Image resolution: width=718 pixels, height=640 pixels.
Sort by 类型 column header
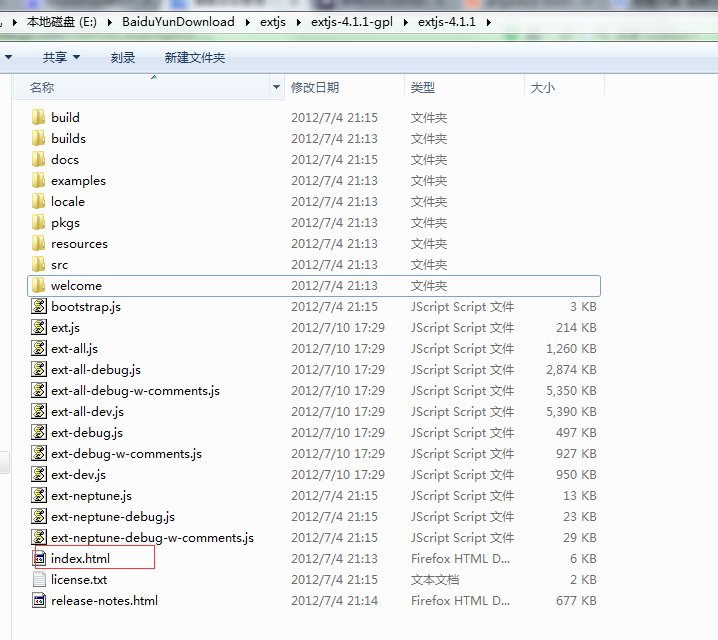pos(464,87)
